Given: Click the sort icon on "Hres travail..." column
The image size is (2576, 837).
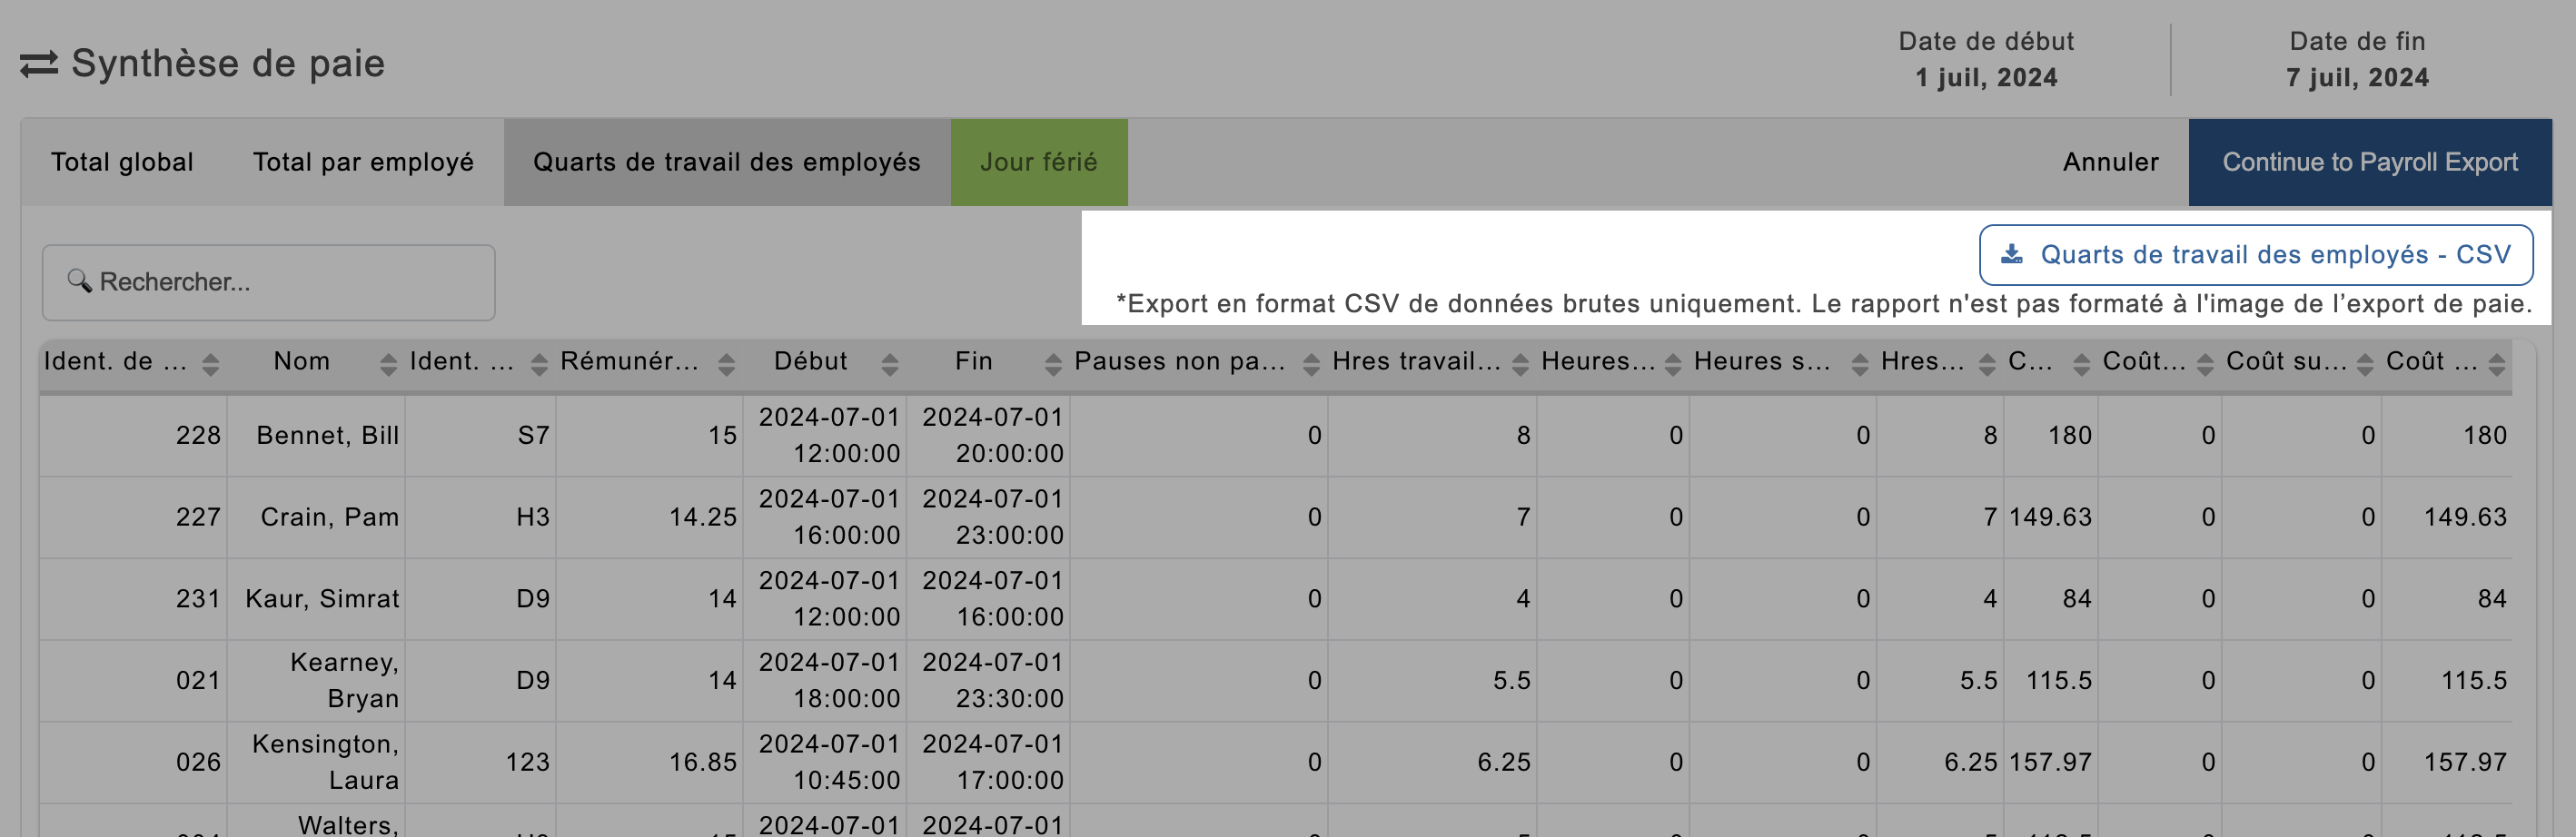Looking at the screenshot, I should point(1518,364).
